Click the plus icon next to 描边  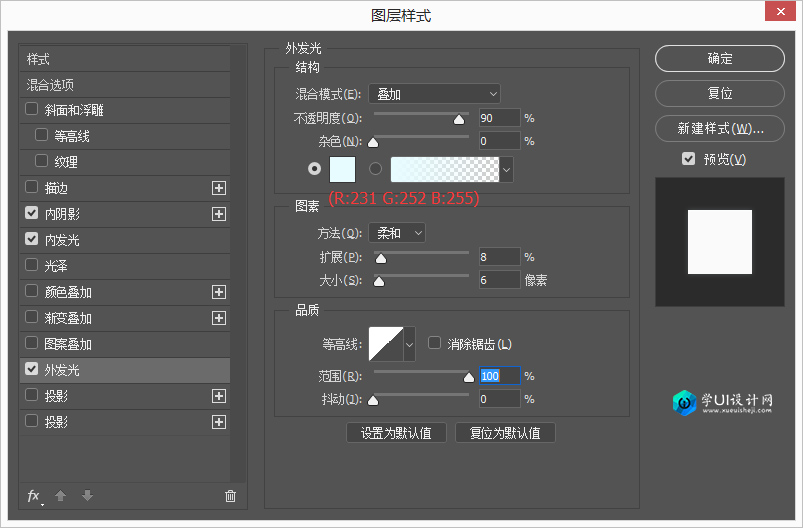pyautogui.click(x=219, y=188)
